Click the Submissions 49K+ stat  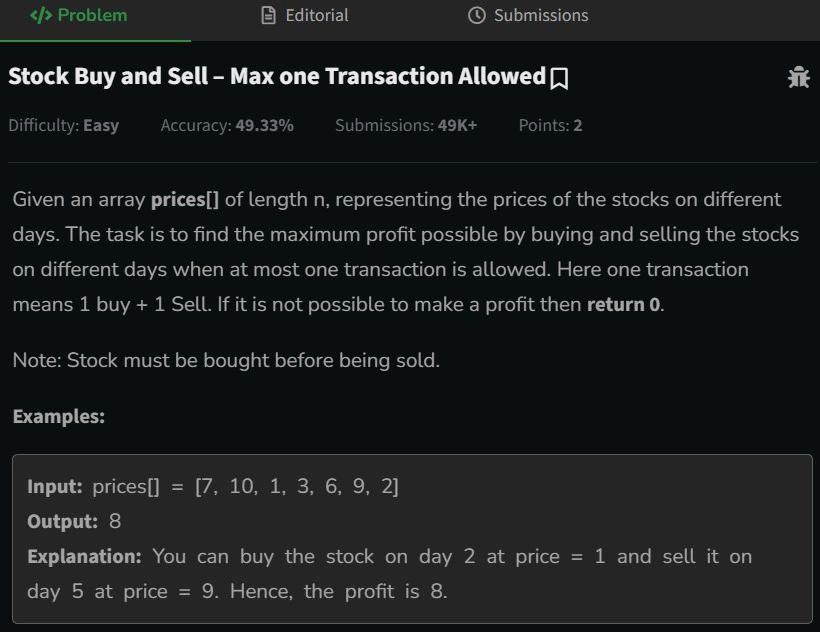(406, 125)
